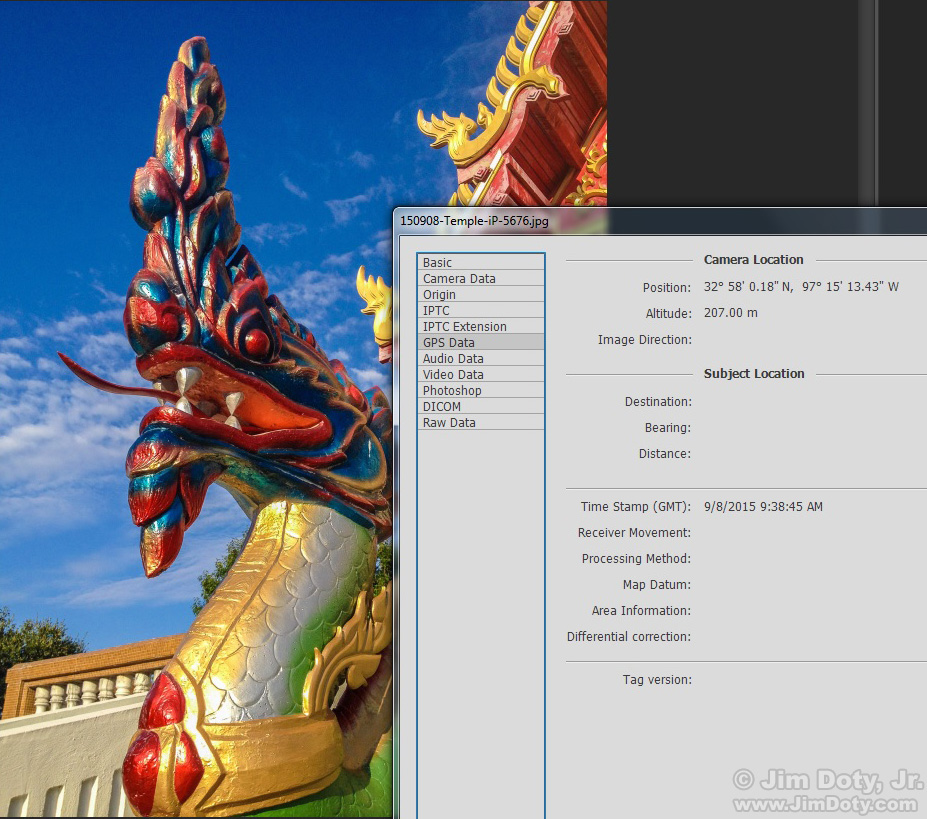Click the Image Direction label
The image size is (927, 819).
click(x=644, y=339)
